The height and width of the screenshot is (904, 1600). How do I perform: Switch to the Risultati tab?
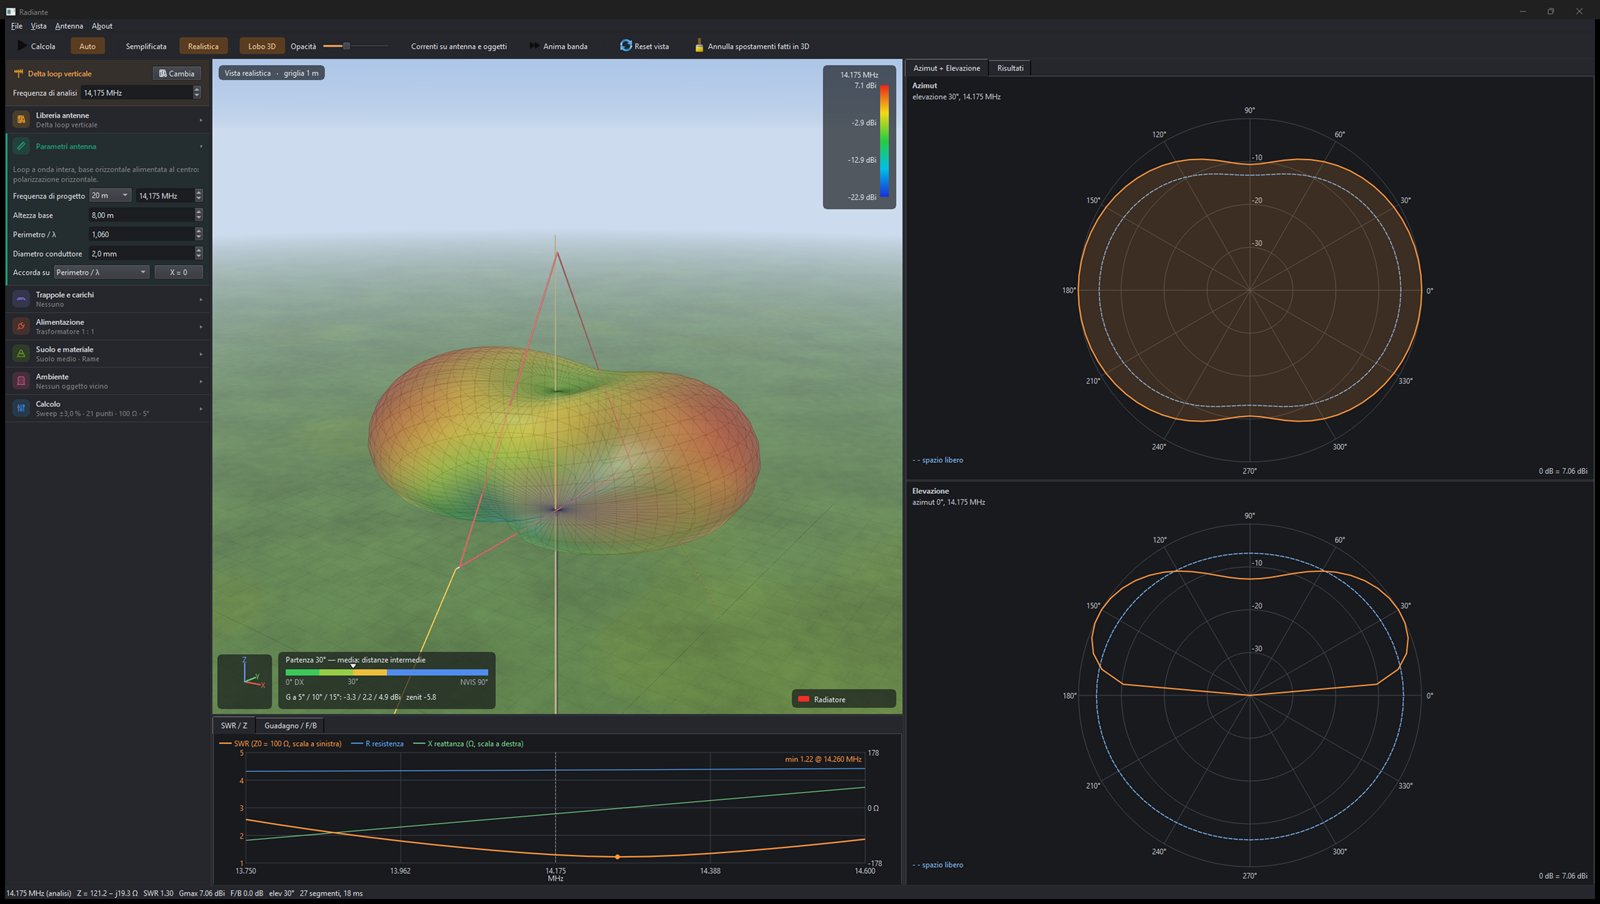pyautogui.click(x=1010, y=68)
